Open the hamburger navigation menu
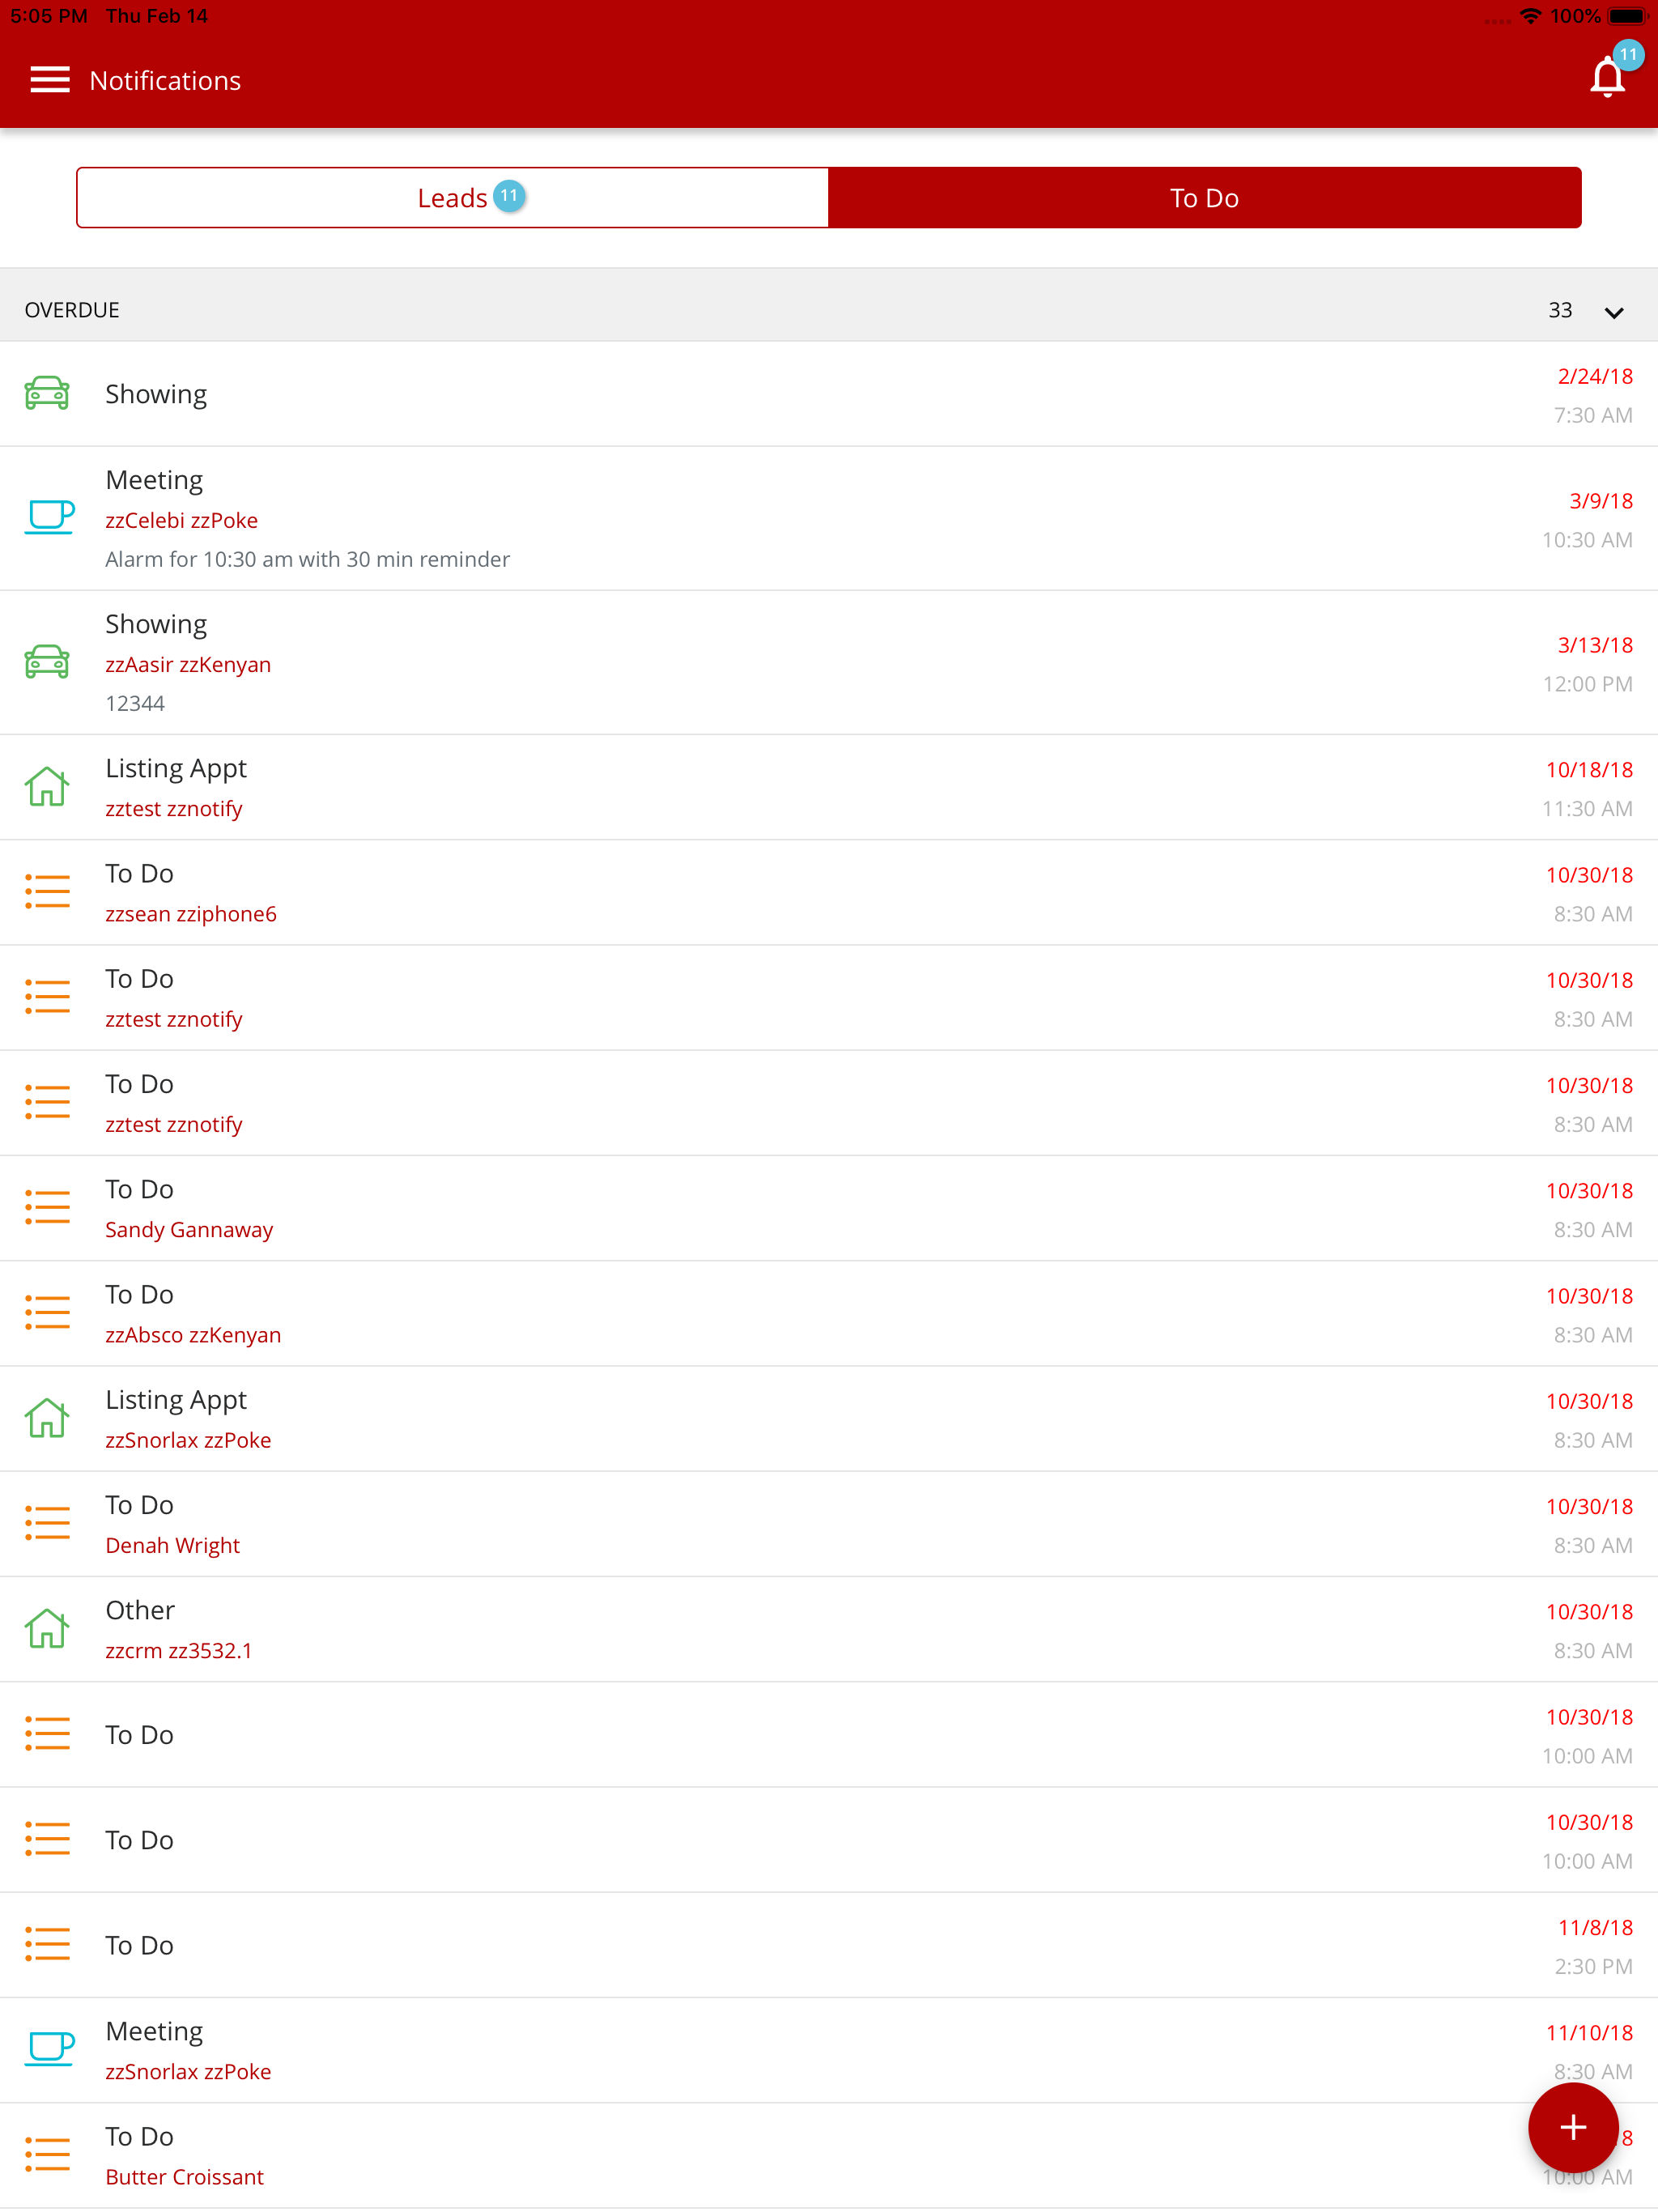 (50, 80)
